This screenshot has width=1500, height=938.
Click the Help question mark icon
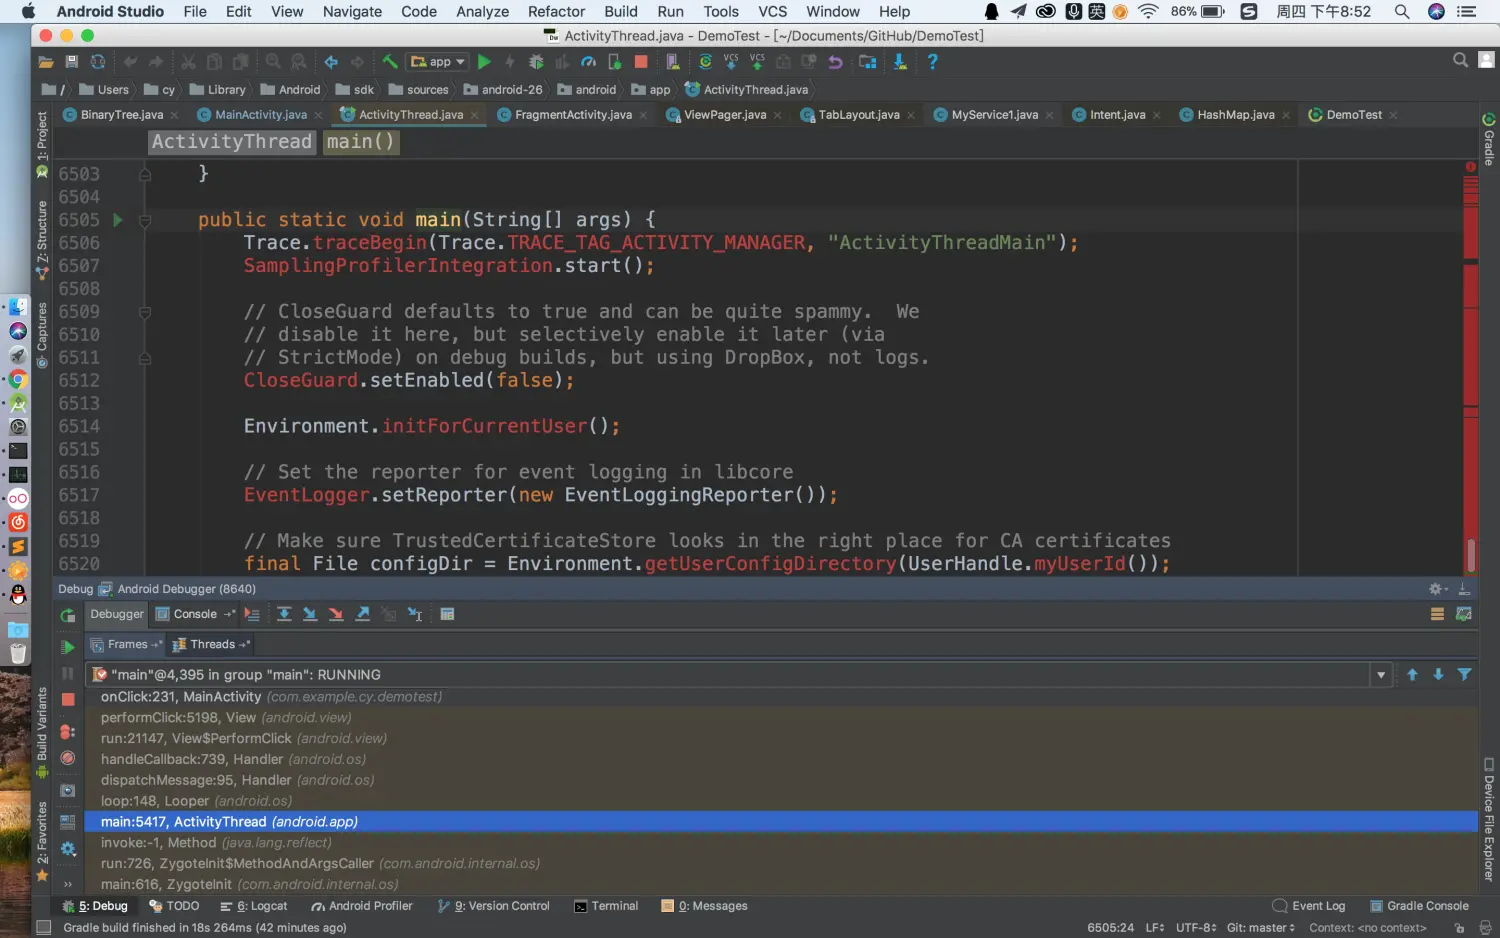point(932,62)
